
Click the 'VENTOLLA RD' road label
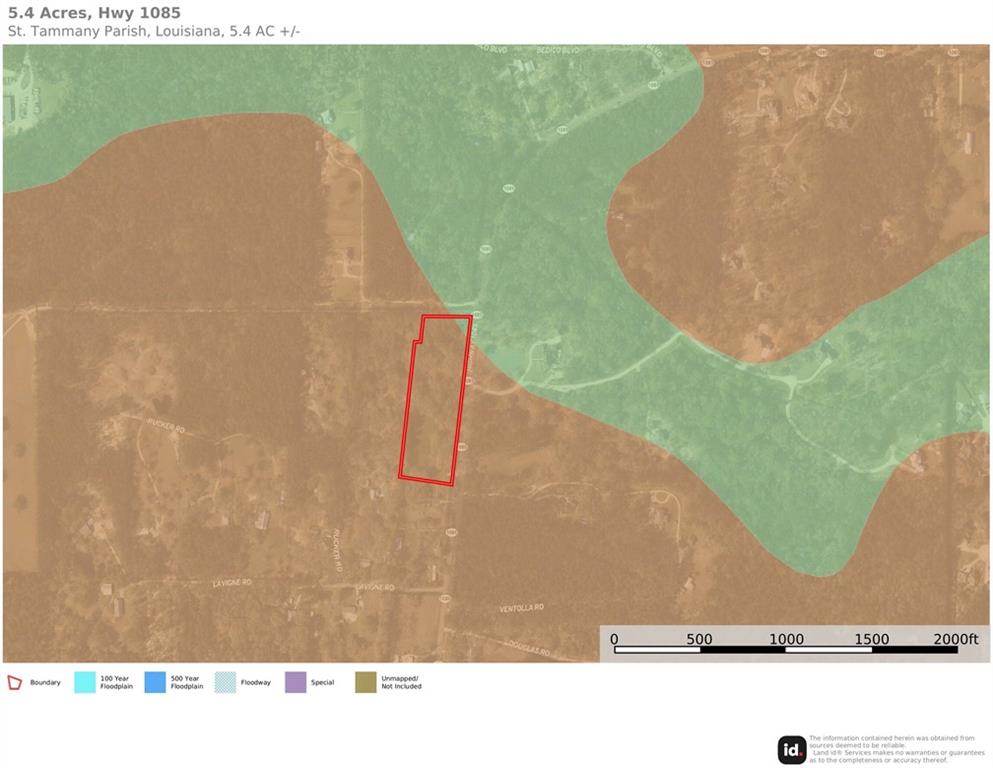(521, 608)
